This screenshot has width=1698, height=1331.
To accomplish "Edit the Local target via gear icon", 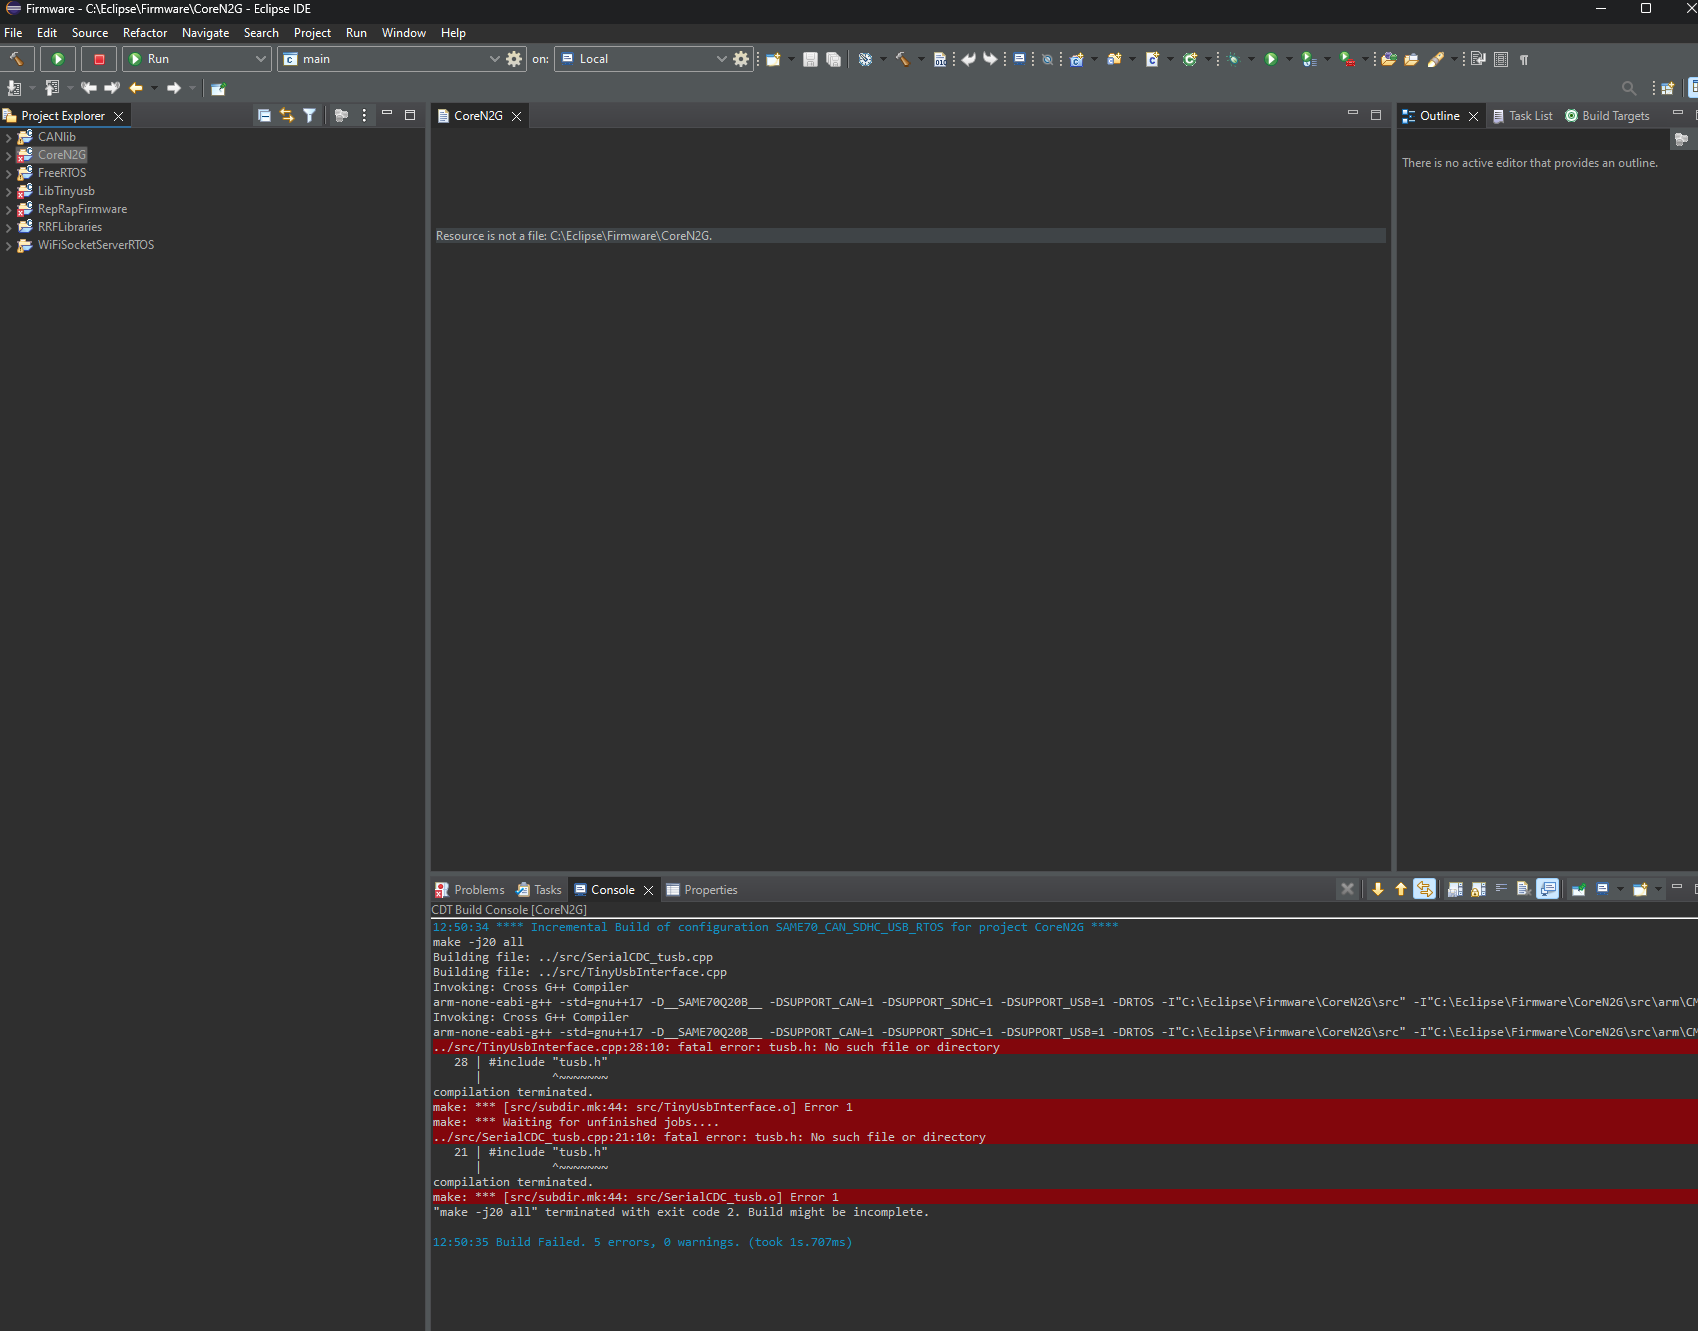I will pos(741,59).
